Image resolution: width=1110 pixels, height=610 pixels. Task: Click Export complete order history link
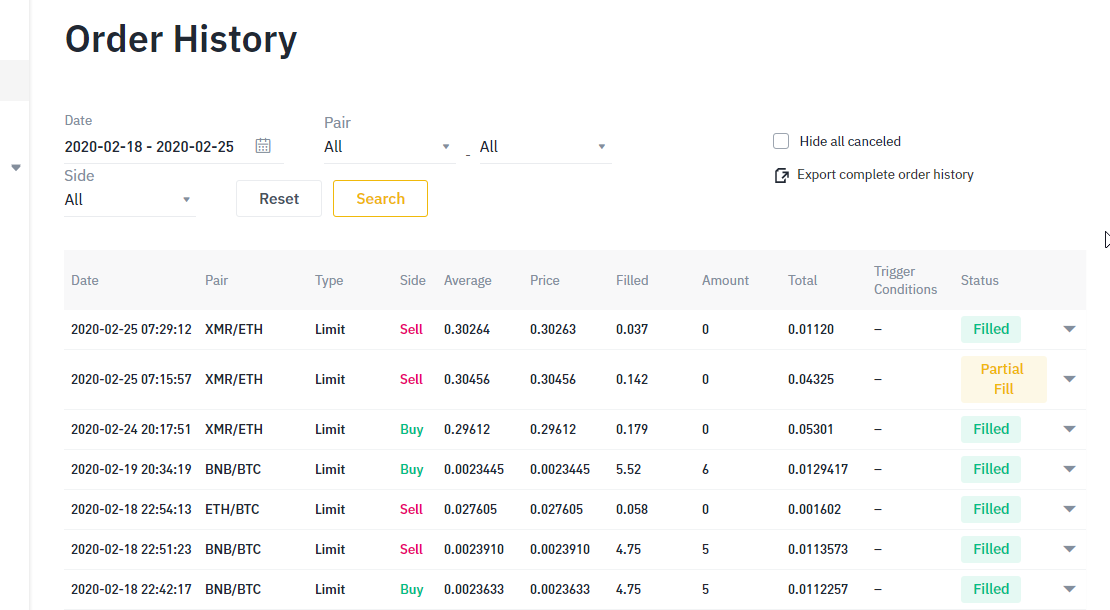point(885,175)
